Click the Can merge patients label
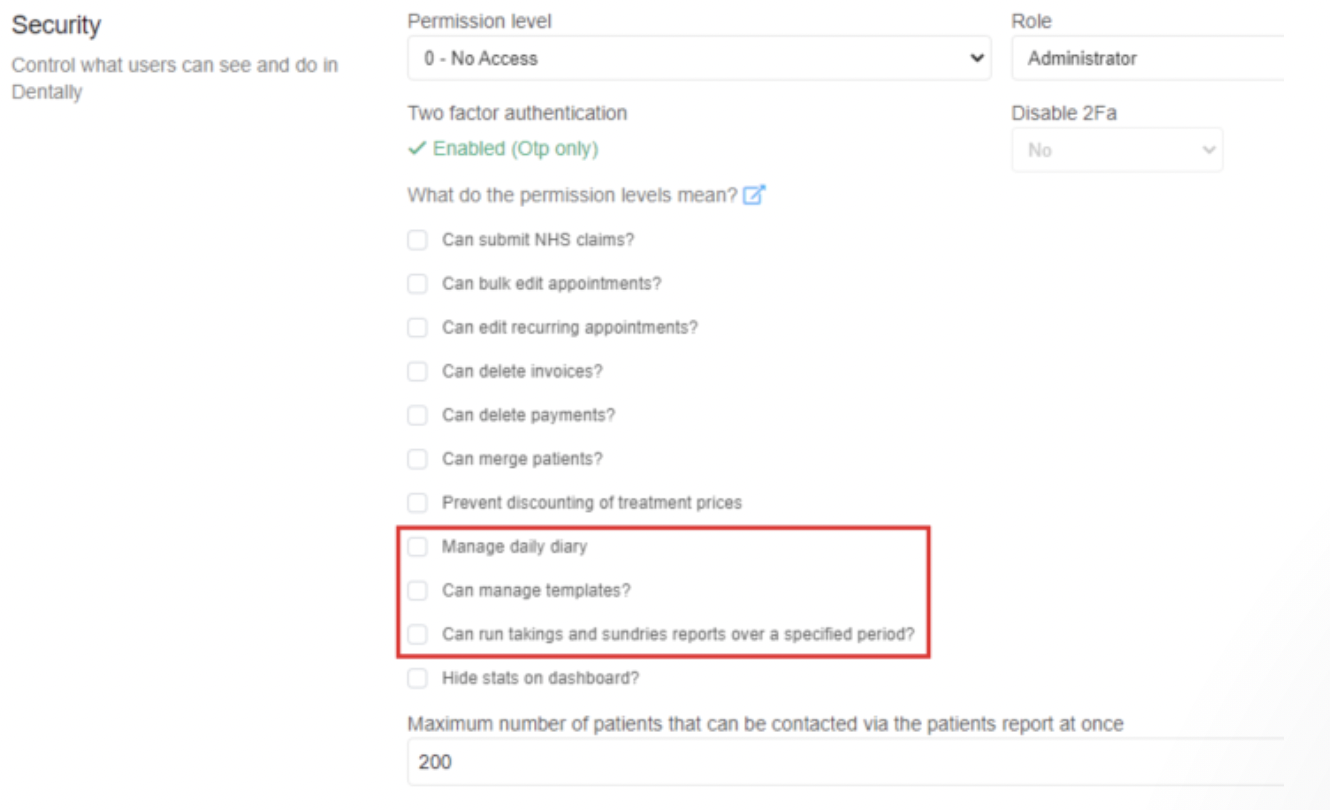Screen dimensions: 1330x810 coord(522,459)
